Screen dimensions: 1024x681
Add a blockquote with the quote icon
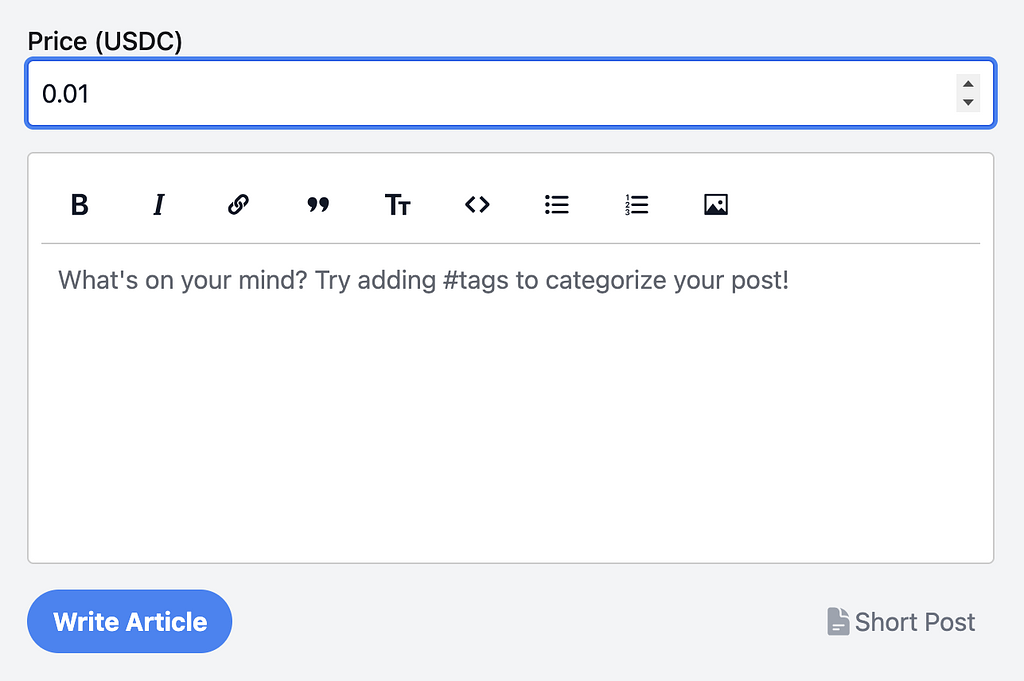coord(318,205)
